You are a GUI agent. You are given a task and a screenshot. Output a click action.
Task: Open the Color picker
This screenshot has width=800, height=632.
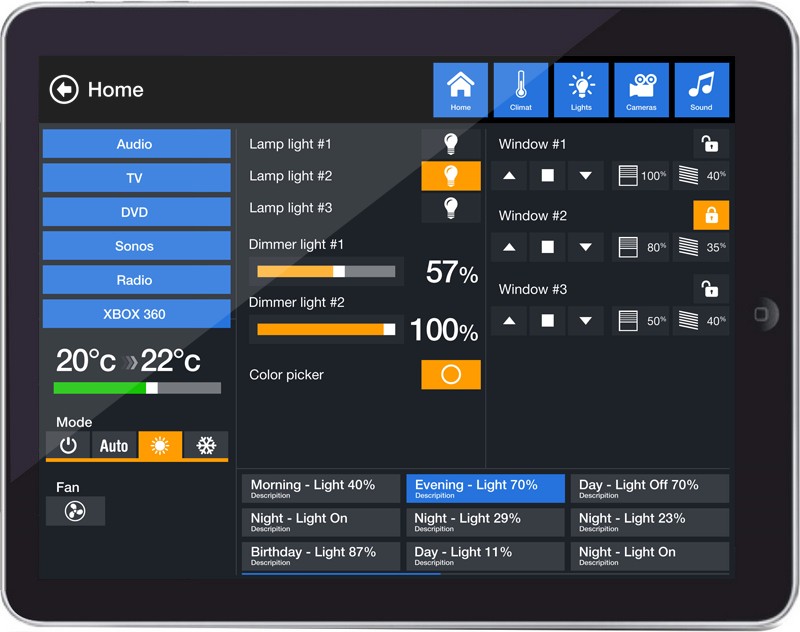coord(450,375)
